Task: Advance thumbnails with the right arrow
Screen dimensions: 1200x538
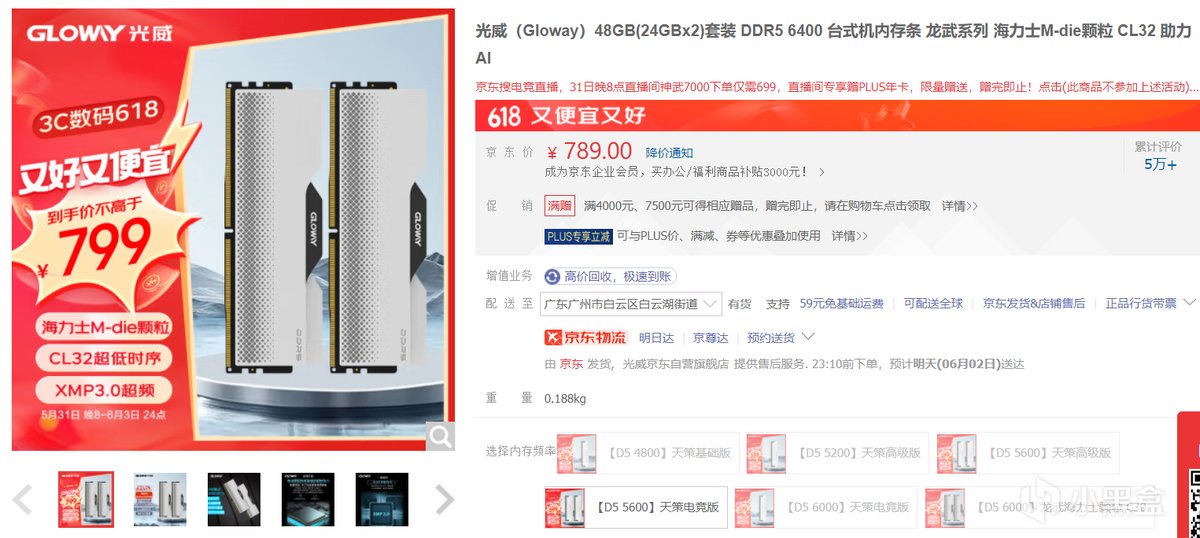Action: 445,499
